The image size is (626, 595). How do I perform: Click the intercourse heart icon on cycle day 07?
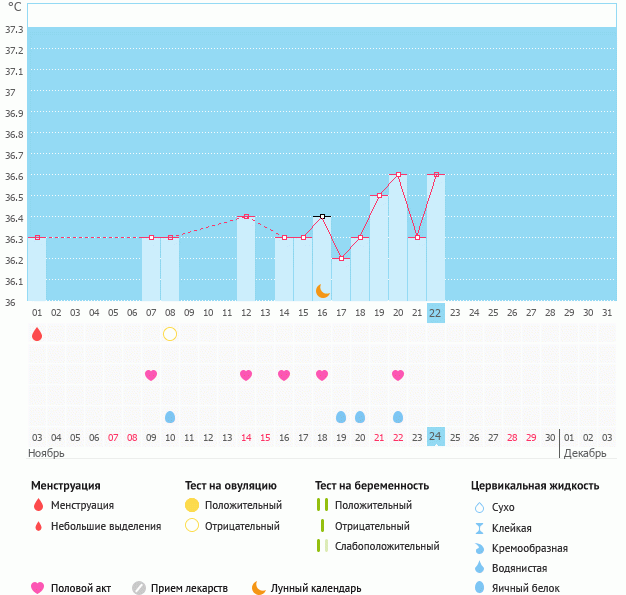[151, 375]
